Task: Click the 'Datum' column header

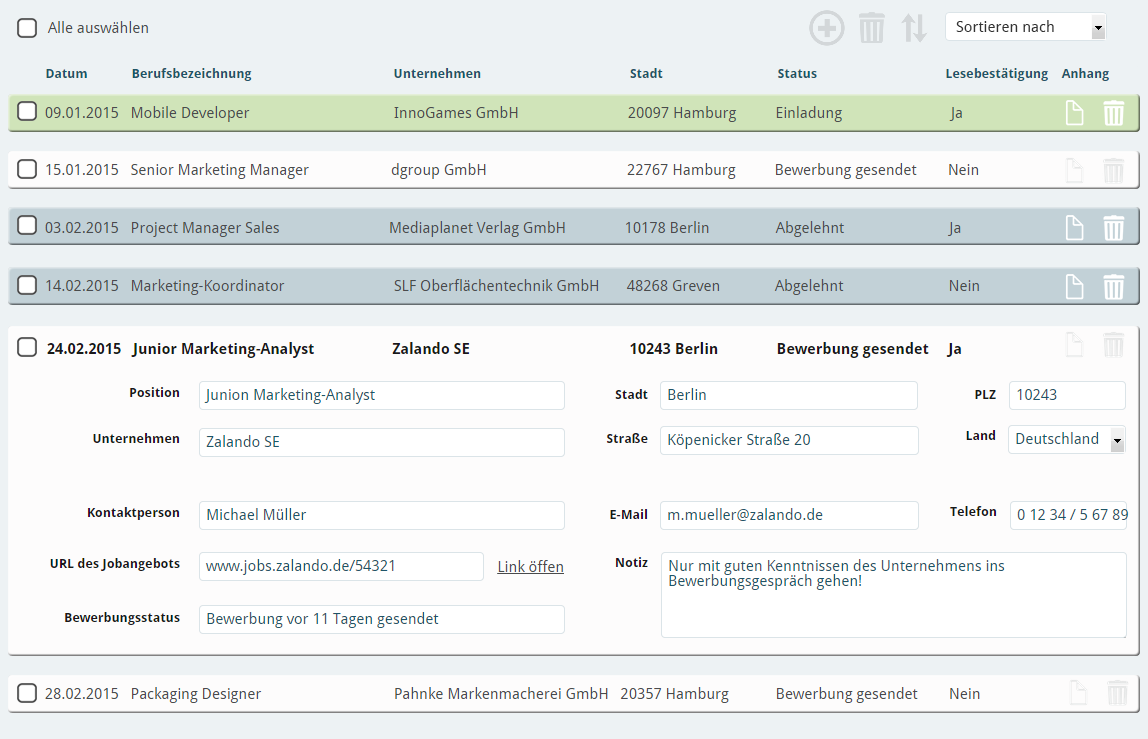Action: pyautogui.click(x=66, y=73)
